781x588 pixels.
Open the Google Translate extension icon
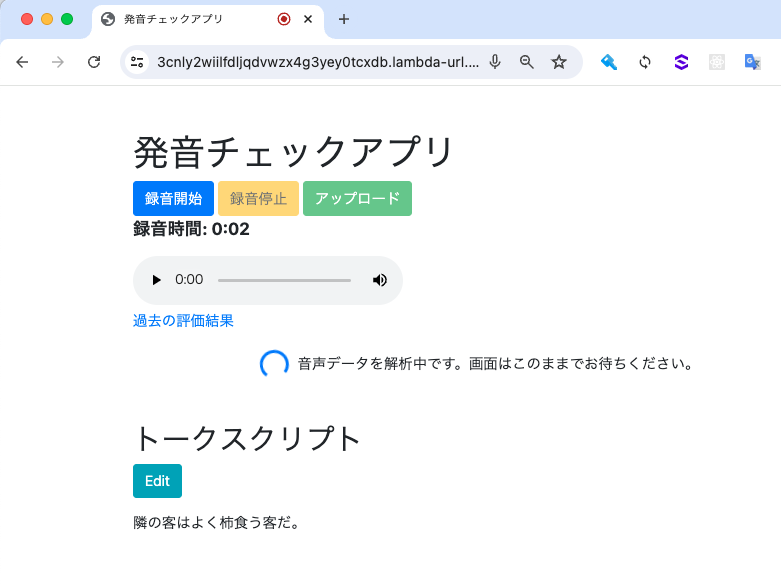[752, 62]
